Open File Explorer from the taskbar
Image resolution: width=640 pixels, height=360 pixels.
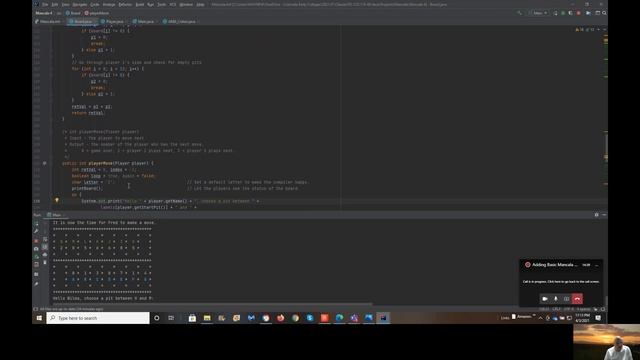pyautogui.click(x=207, y=318)
